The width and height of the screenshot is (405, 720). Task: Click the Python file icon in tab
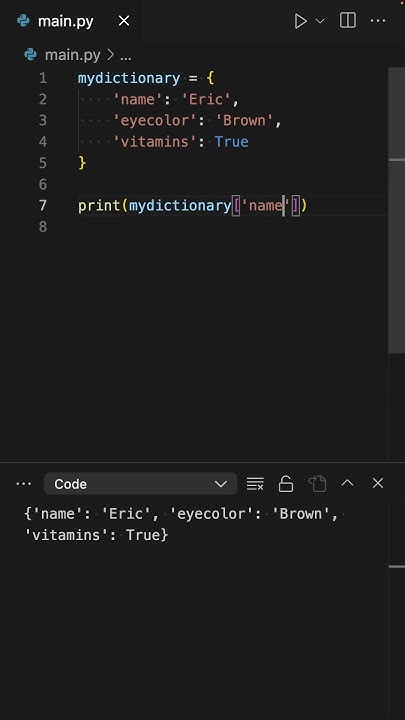[x=23, y=21]
